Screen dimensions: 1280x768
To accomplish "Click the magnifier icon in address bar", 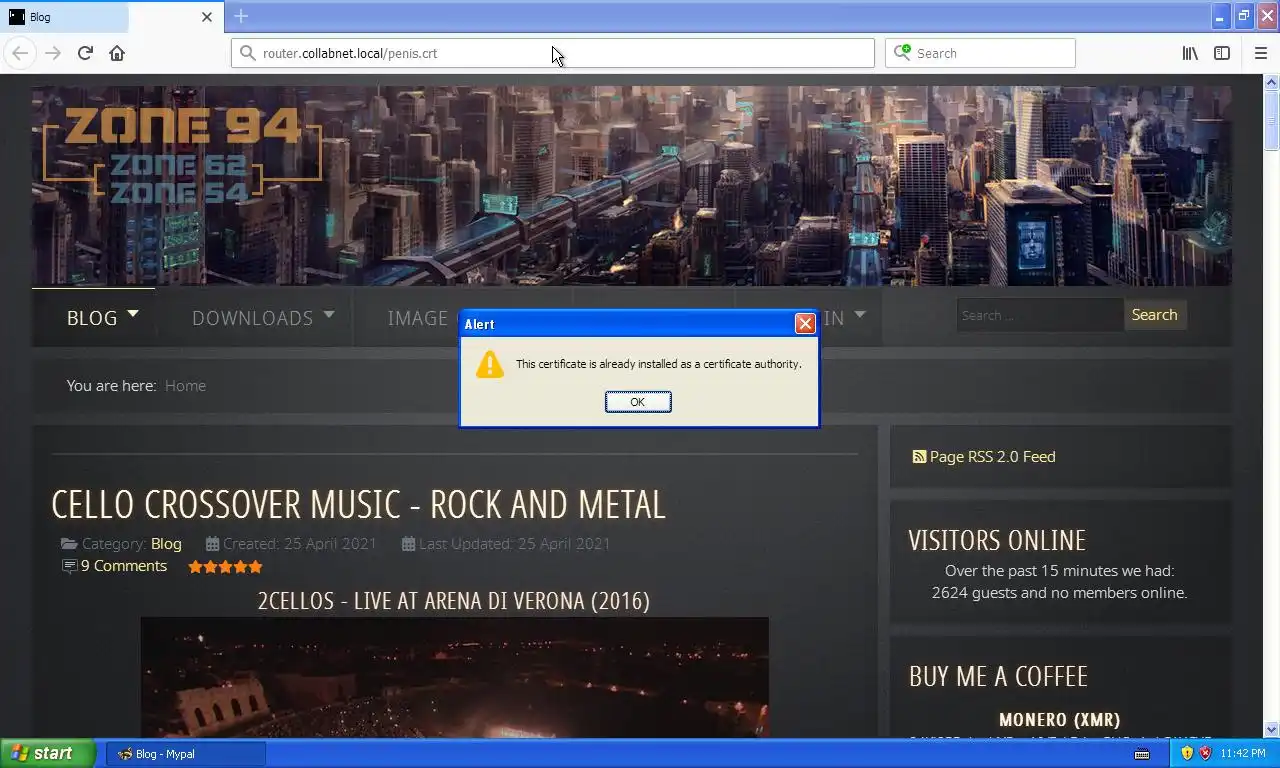I will pos(246,53).
